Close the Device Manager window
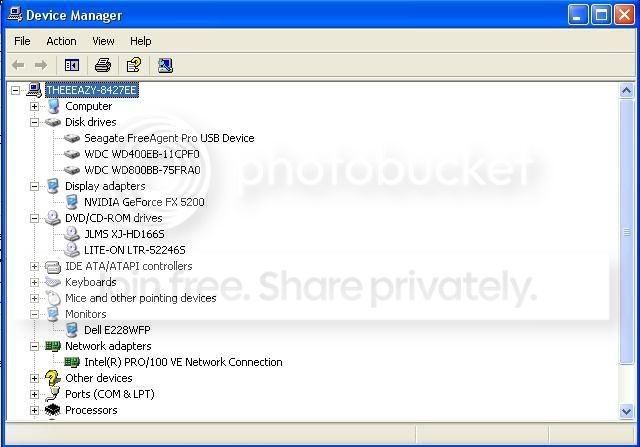 click(x=624, y=15)
